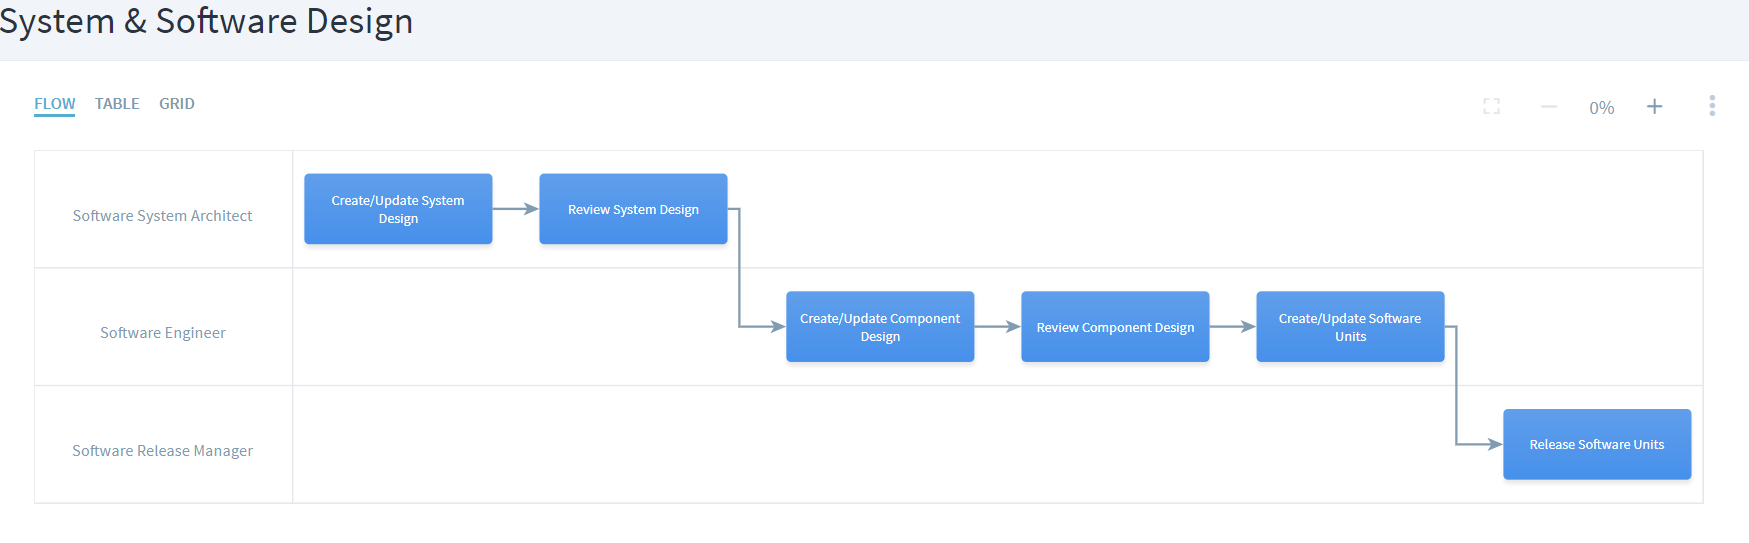Click the System & Software Design page title
Screen dimensions: 1749x543
pos(206,21)
